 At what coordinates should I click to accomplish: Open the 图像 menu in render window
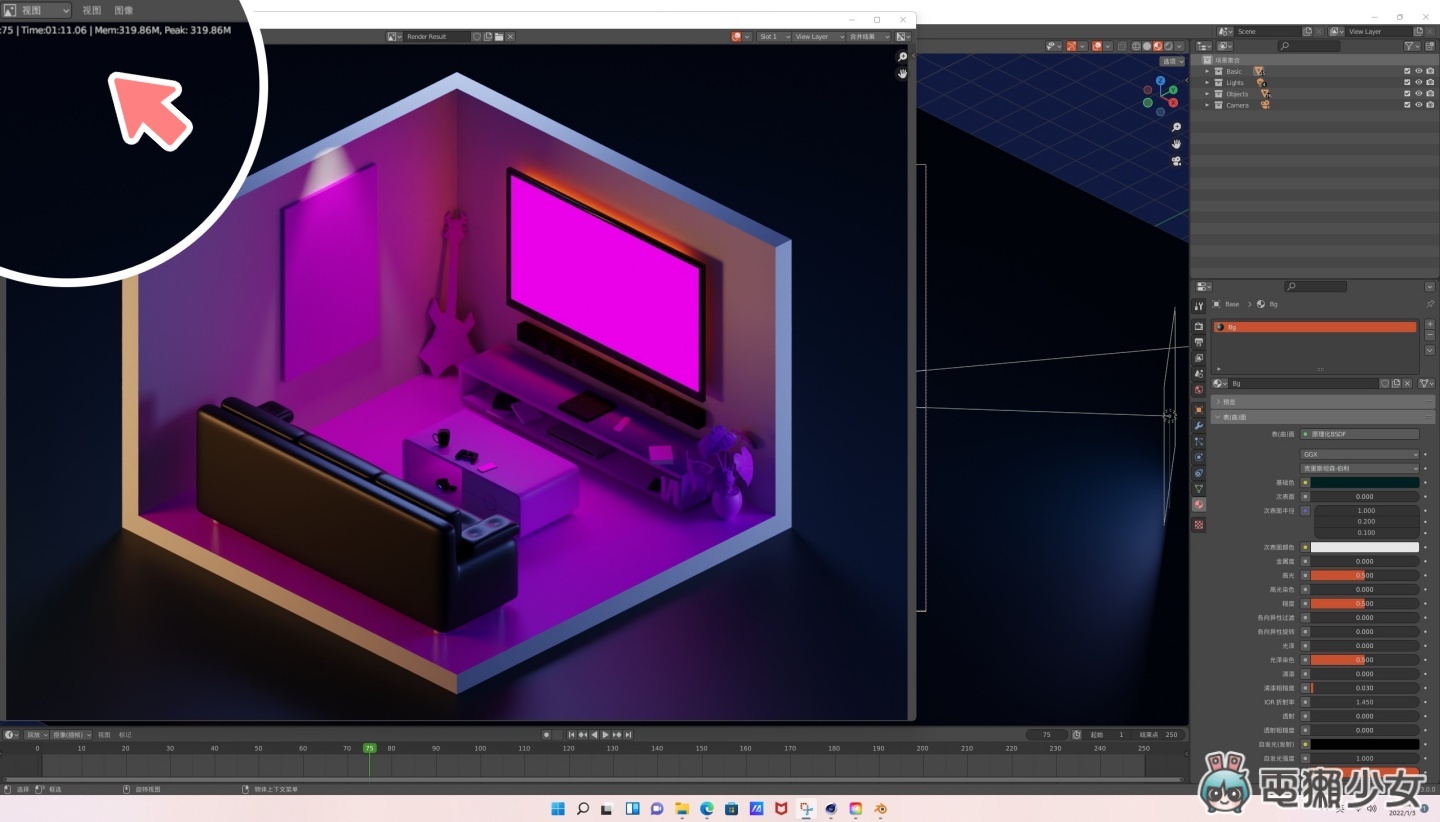coord(124,10)
